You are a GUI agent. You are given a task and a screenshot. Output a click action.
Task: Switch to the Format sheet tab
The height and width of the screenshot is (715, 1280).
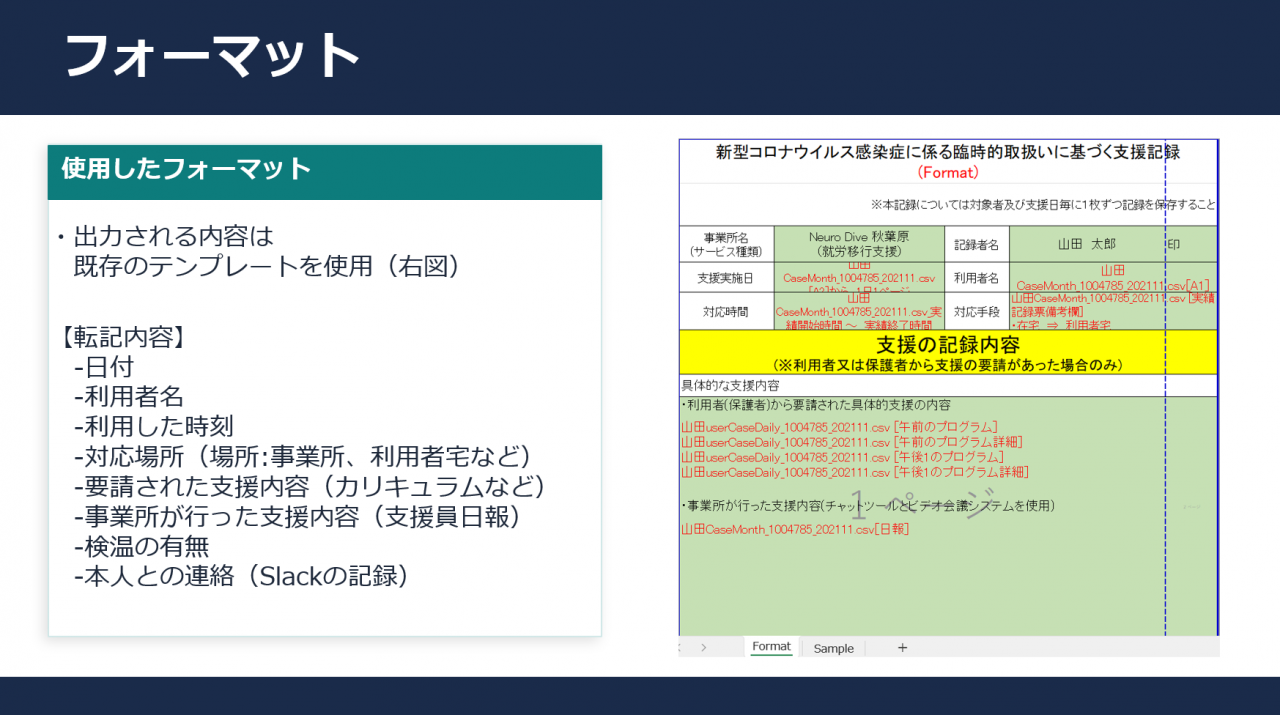coord(772,647)
